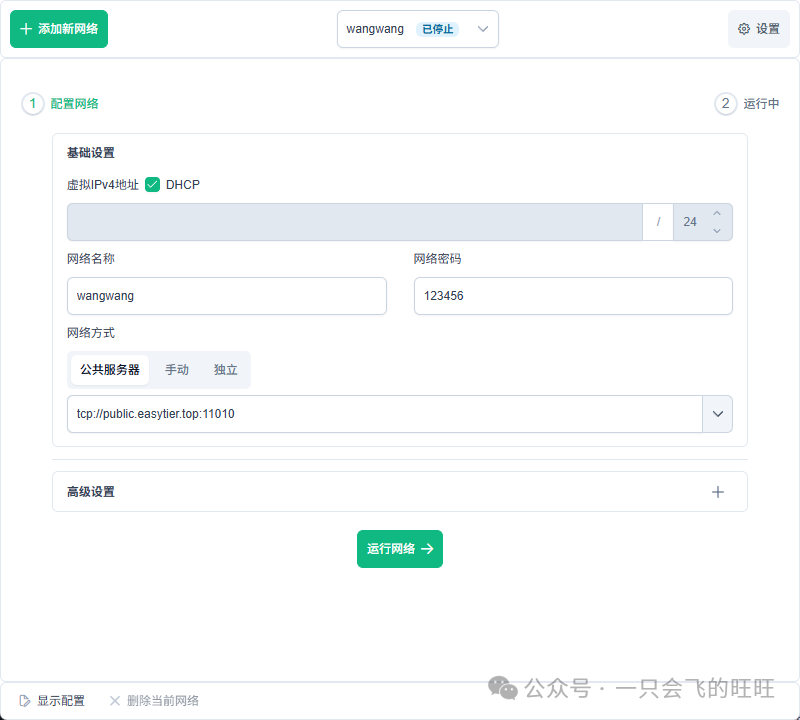Switch to the 独立 network mode tab
Image resolution: width=800 pixels, height=720 pixels.
pos(226,370)
